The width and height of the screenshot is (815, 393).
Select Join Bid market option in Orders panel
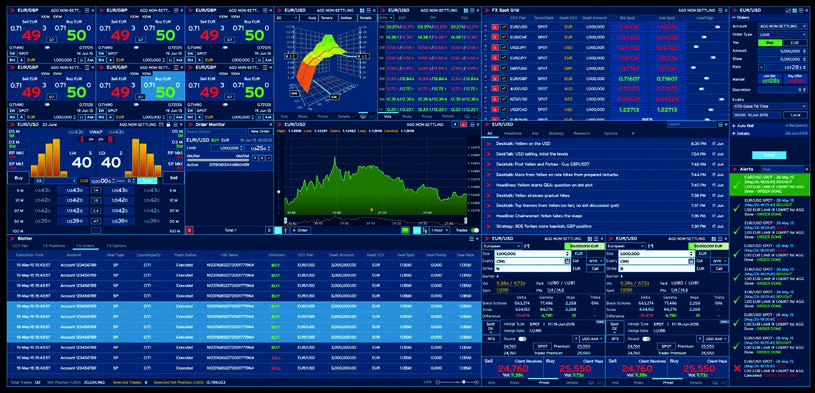(769, 78)
